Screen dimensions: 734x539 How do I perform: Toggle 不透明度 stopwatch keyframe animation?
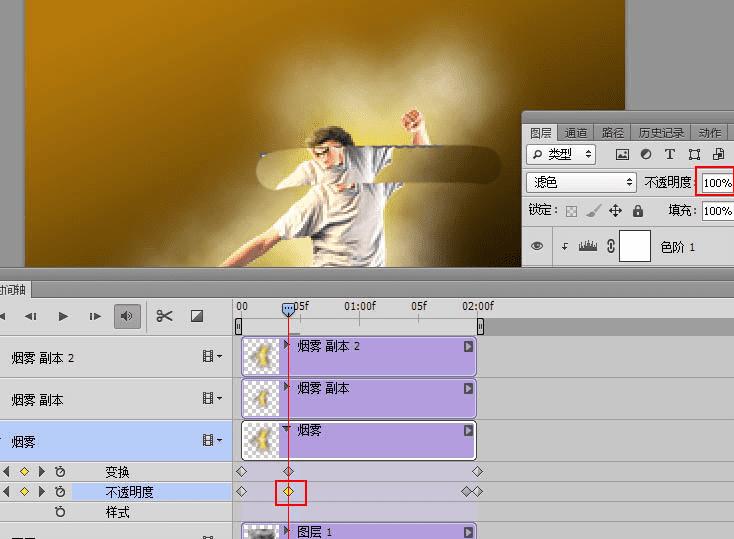point(60,492)
